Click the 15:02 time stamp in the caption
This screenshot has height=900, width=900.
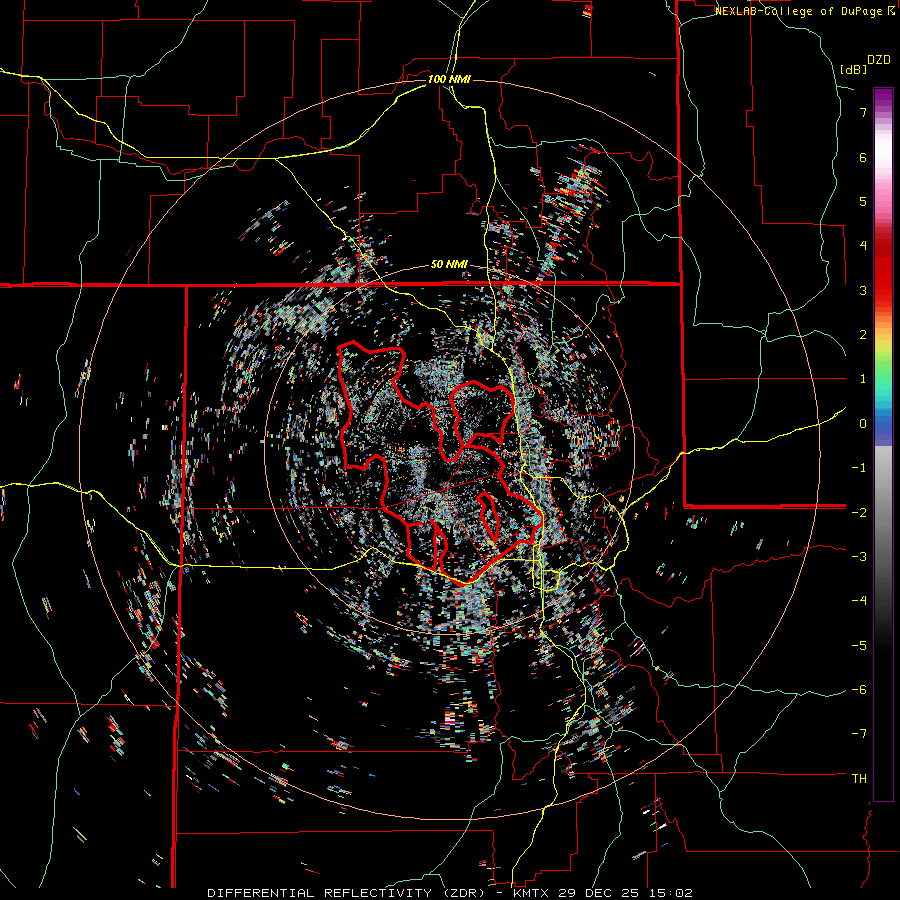tap(670, 893)
